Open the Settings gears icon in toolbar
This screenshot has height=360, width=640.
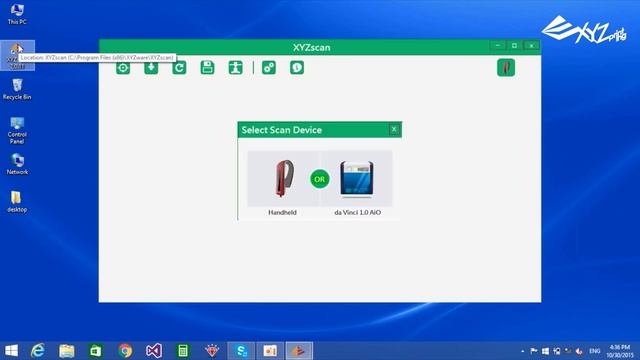(x=269, y=67)
